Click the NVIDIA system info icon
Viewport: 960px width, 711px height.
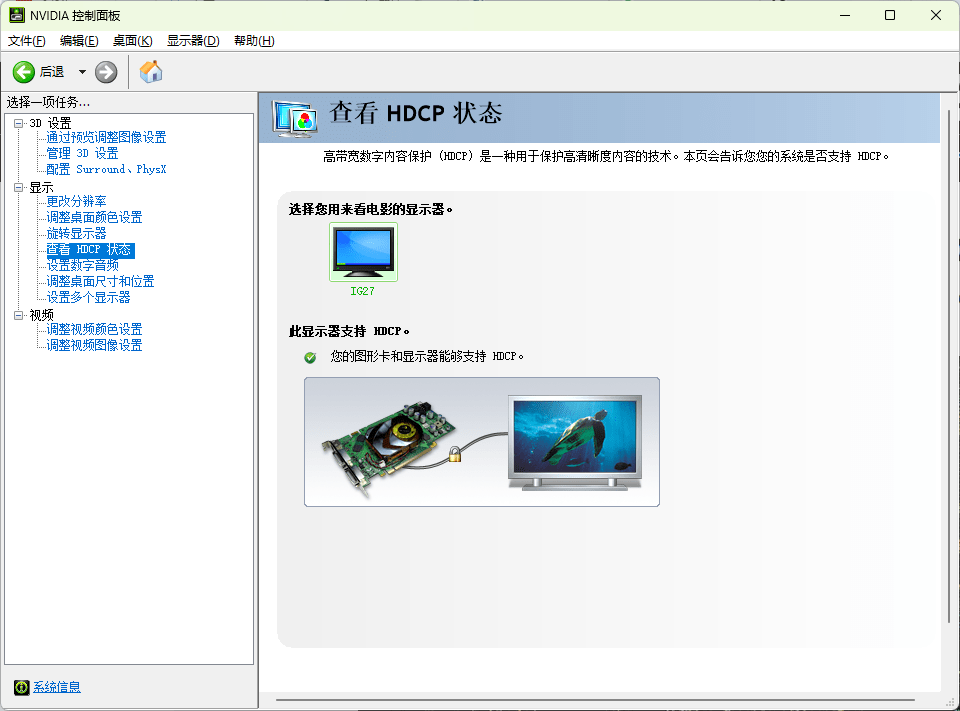tap(21, 688)
